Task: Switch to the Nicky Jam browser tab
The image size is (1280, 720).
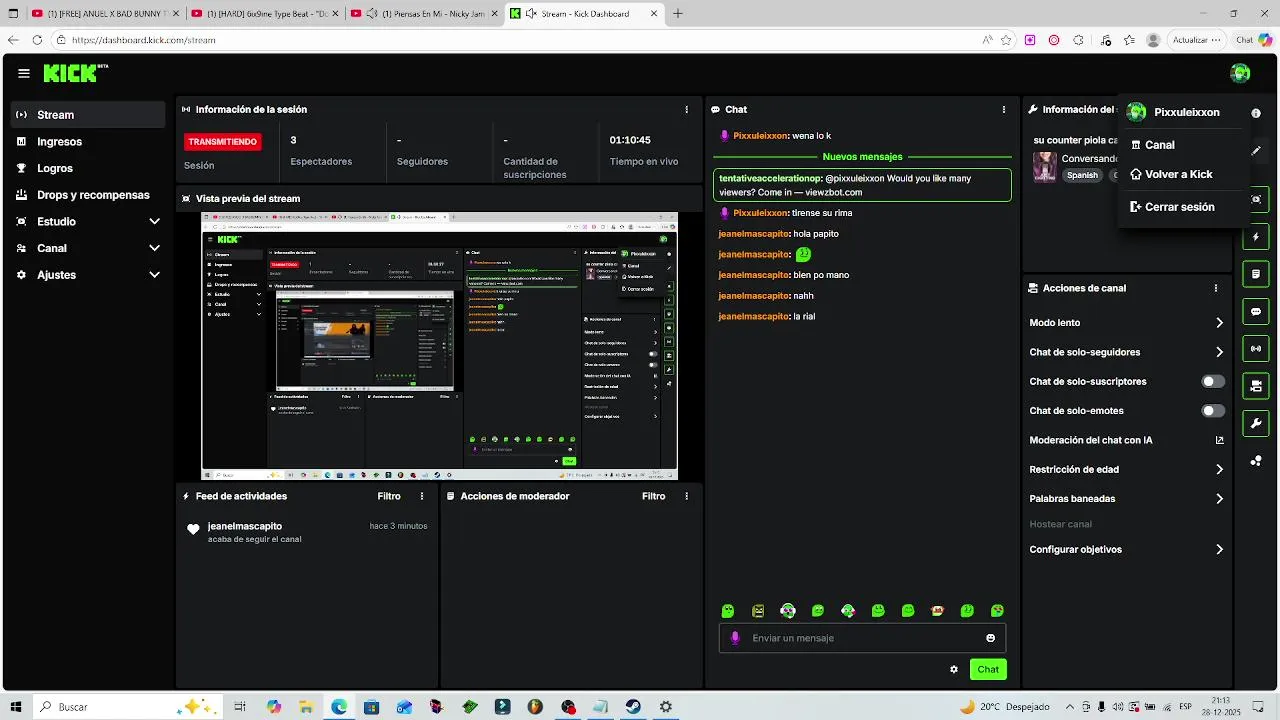Action: click(424, 13)
